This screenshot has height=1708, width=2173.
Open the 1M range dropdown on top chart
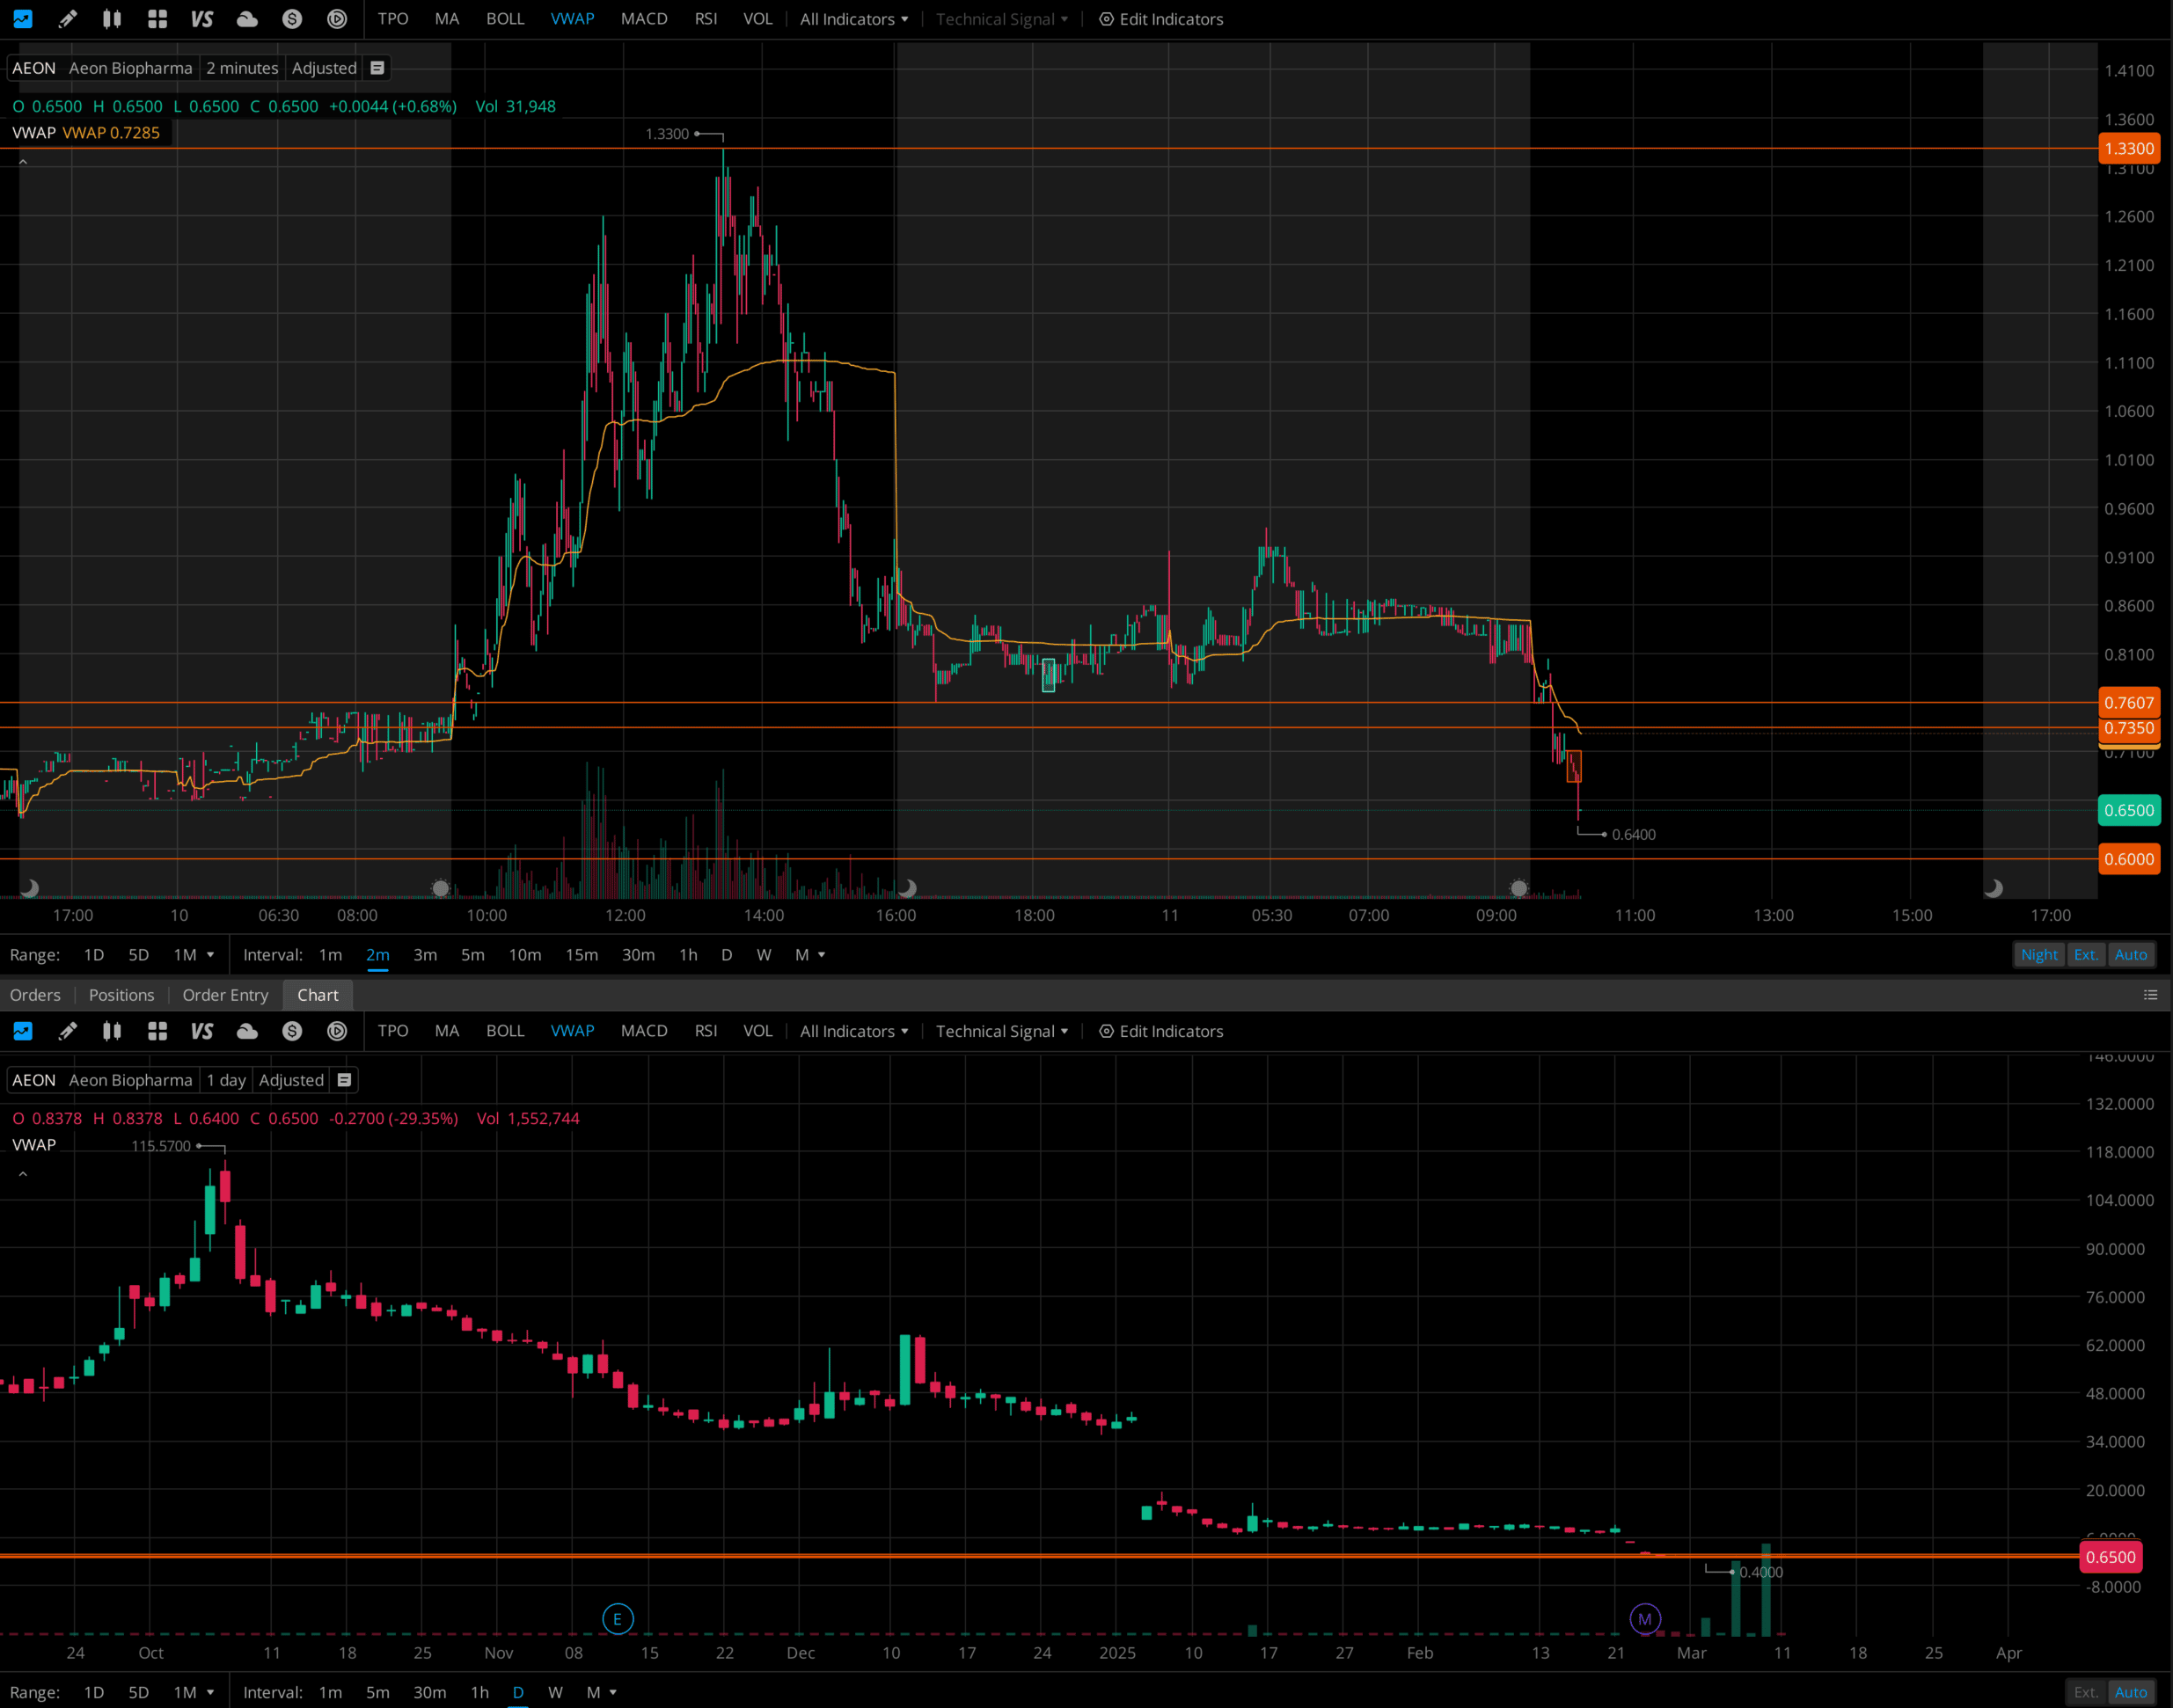[x=193, y=955]
